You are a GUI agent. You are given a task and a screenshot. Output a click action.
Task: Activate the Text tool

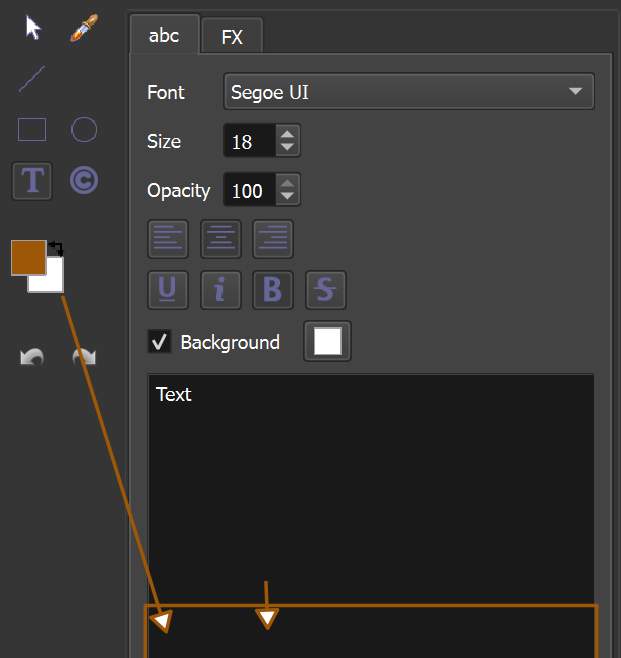pyautogui.click(x=32, y=181)
